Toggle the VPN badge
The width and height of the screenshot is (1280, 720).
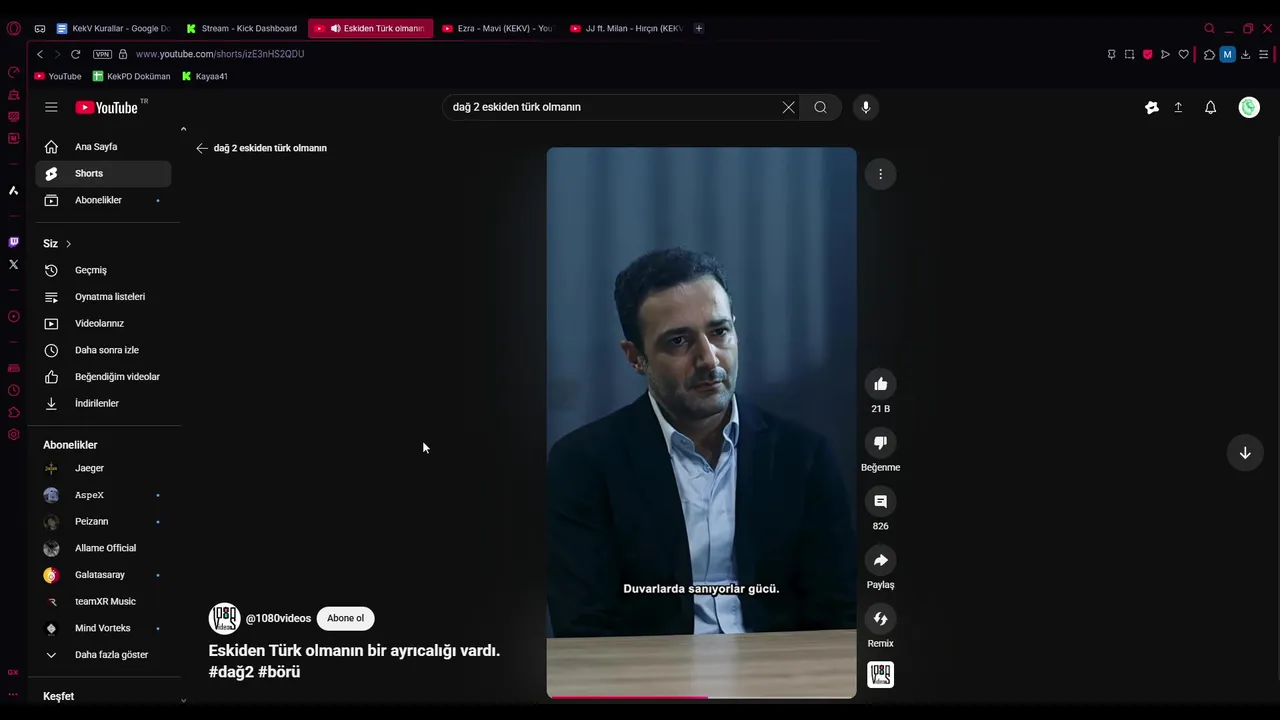[102, 54]
